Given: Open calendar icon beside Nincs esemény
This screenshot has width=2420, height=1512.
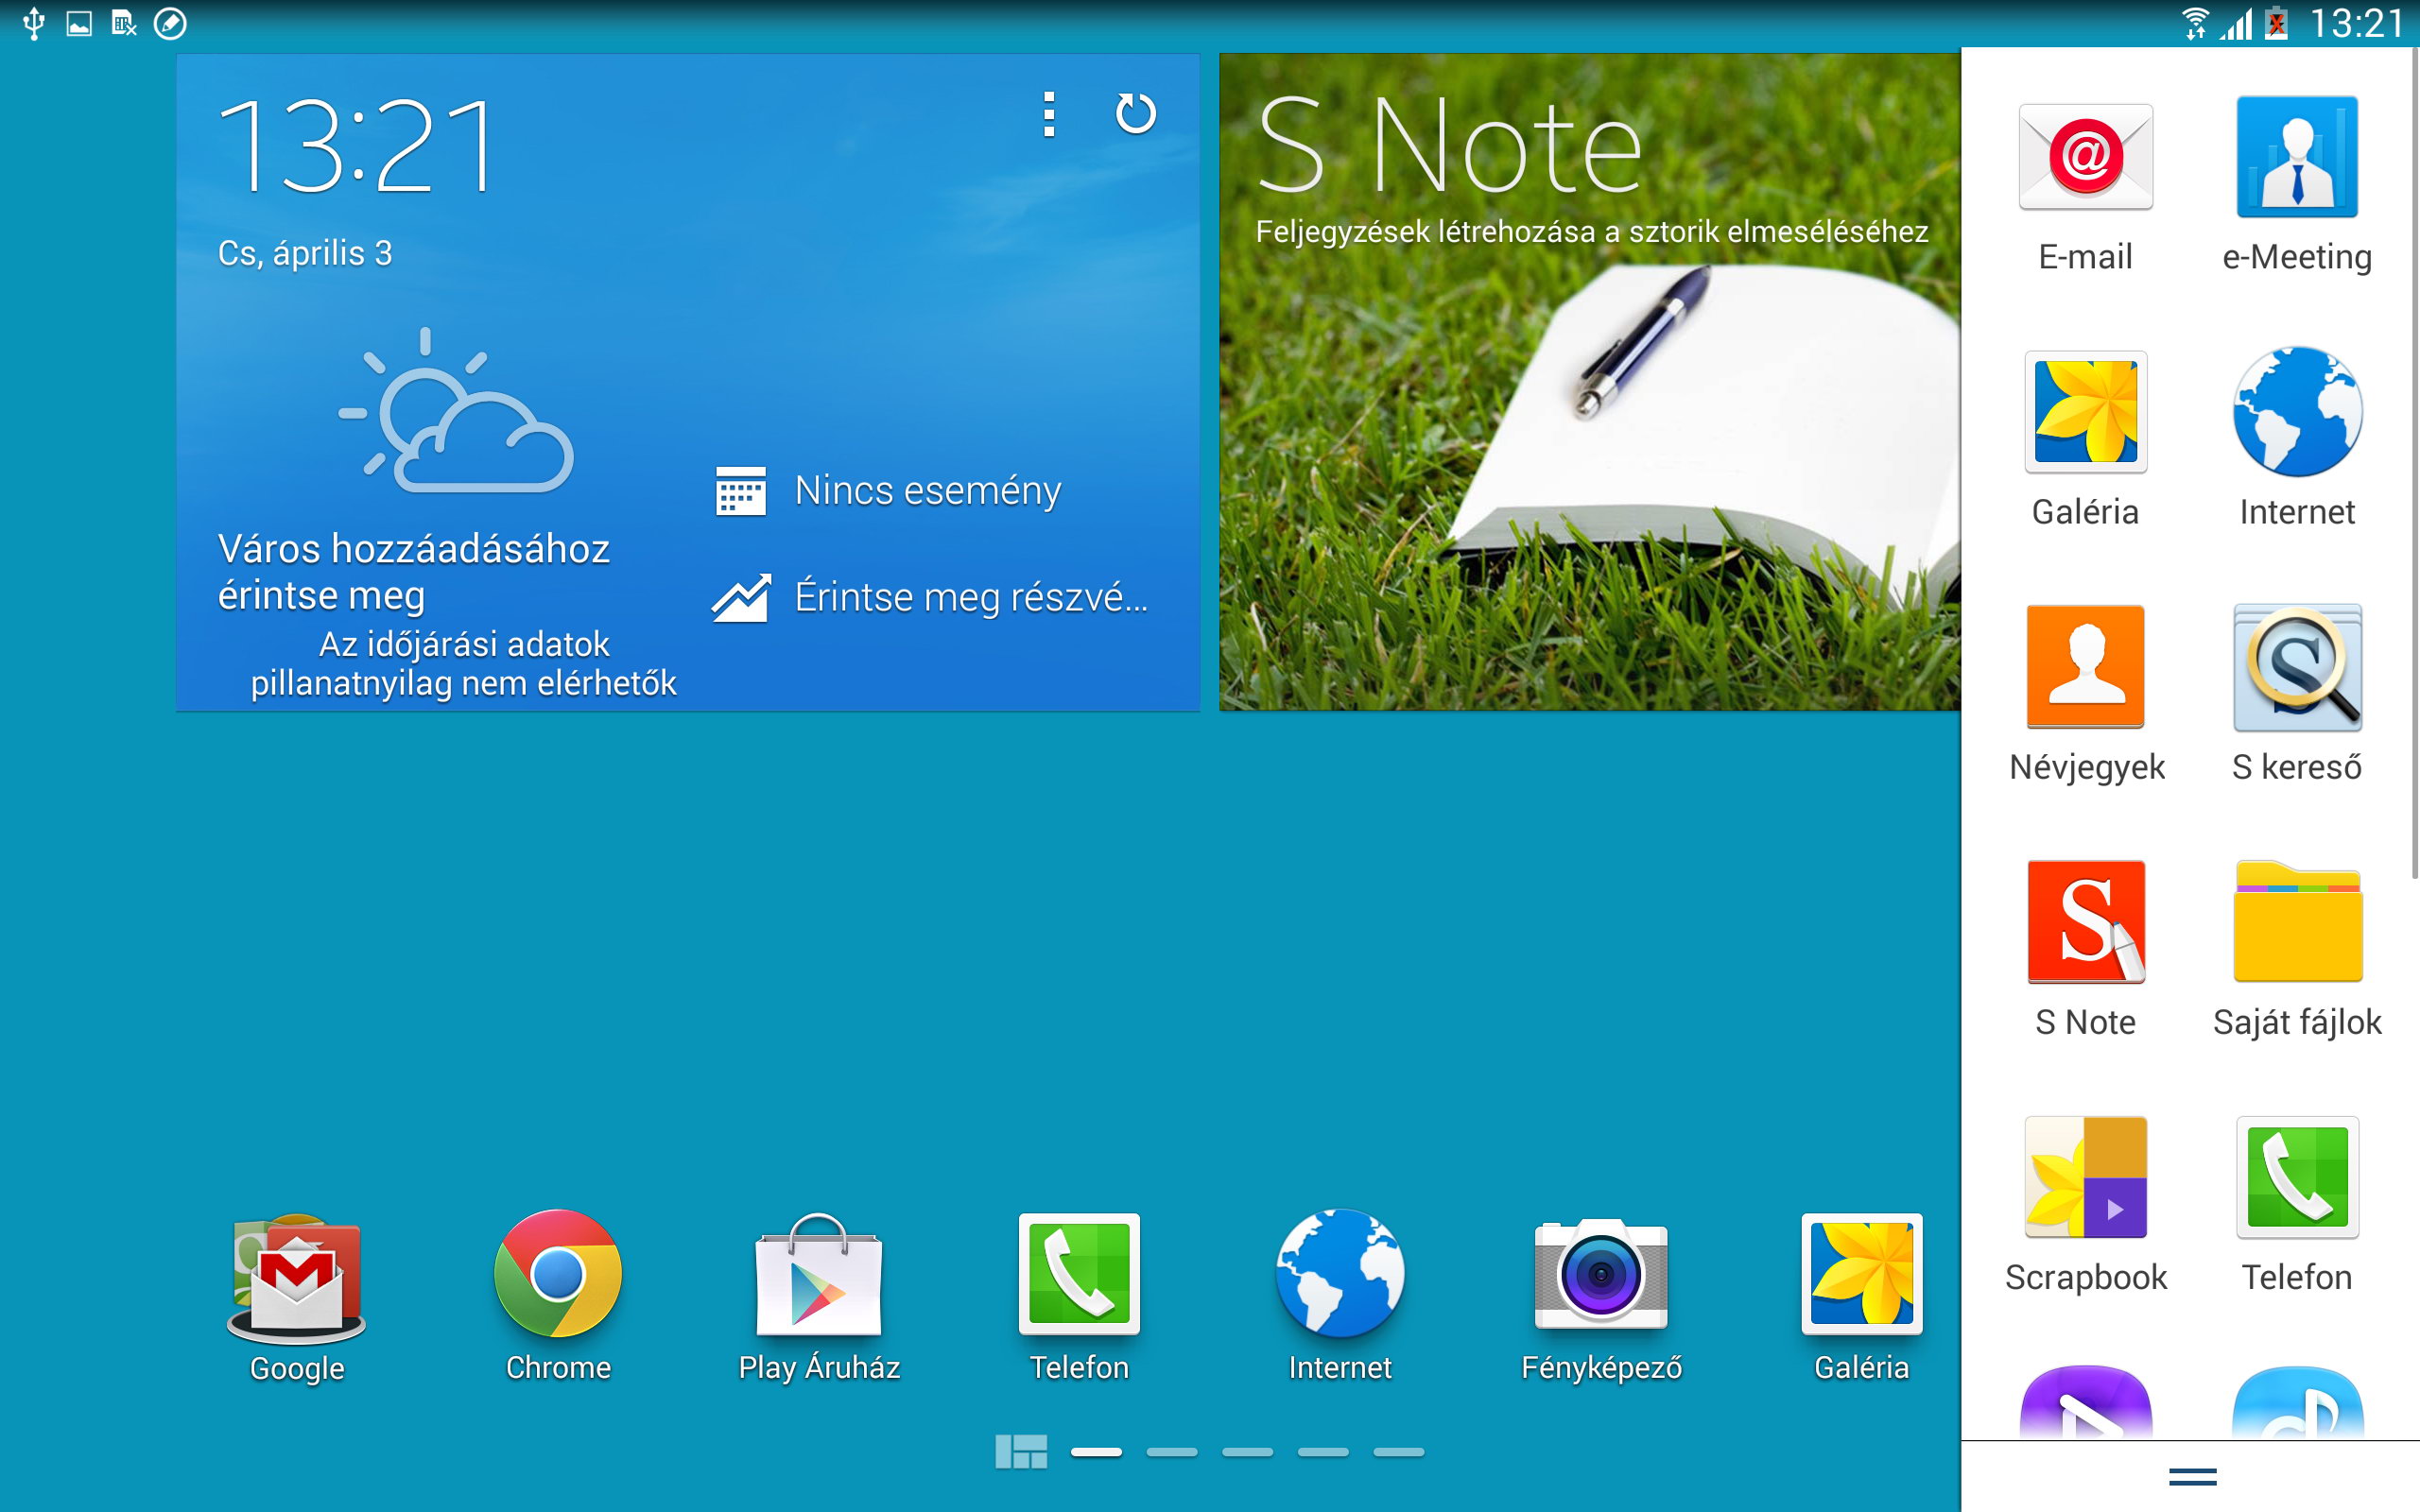Looking at the screenshot, I should click(740, 491).
